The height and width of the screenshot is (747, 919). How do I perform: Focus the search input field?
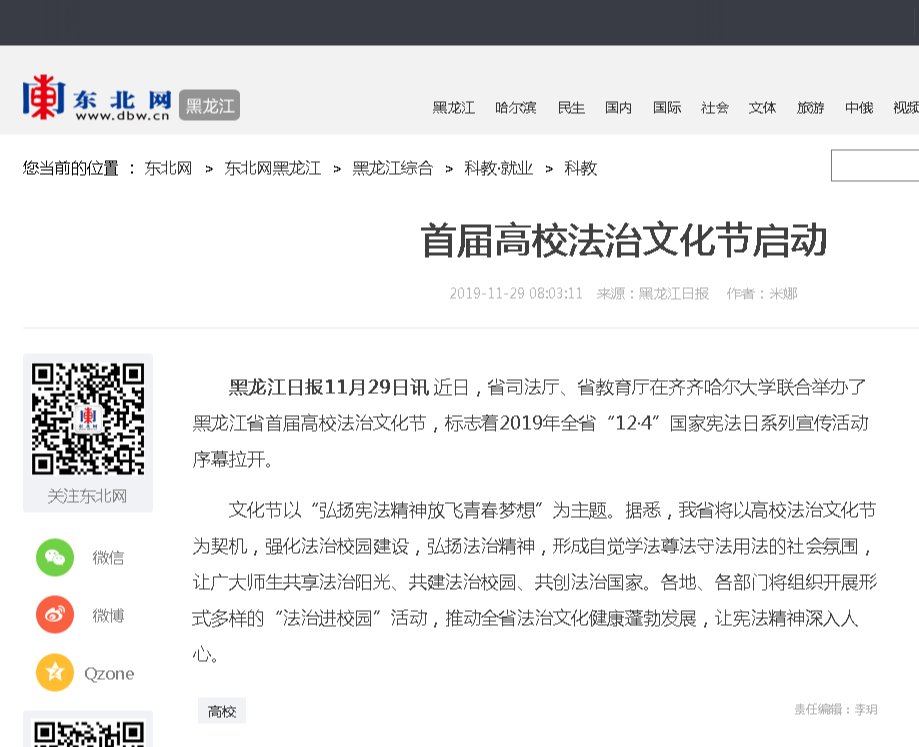coord(875,166)
